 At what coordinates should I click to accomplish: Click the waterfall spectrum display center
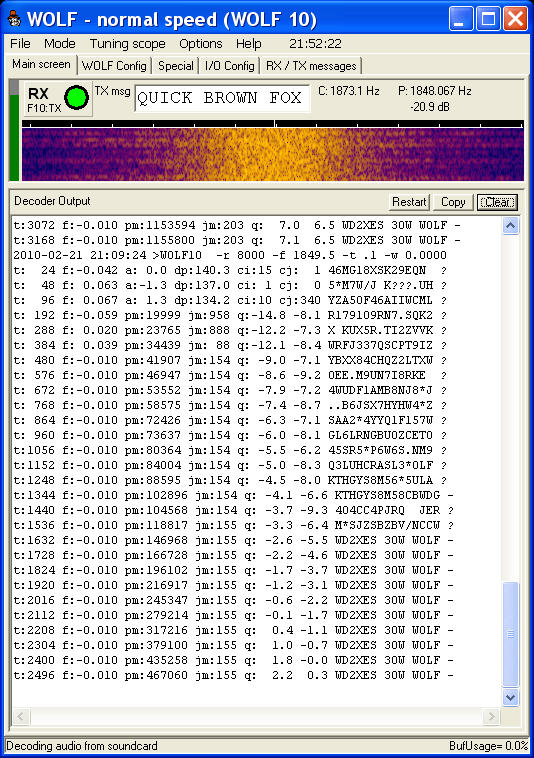coord(273,154)
